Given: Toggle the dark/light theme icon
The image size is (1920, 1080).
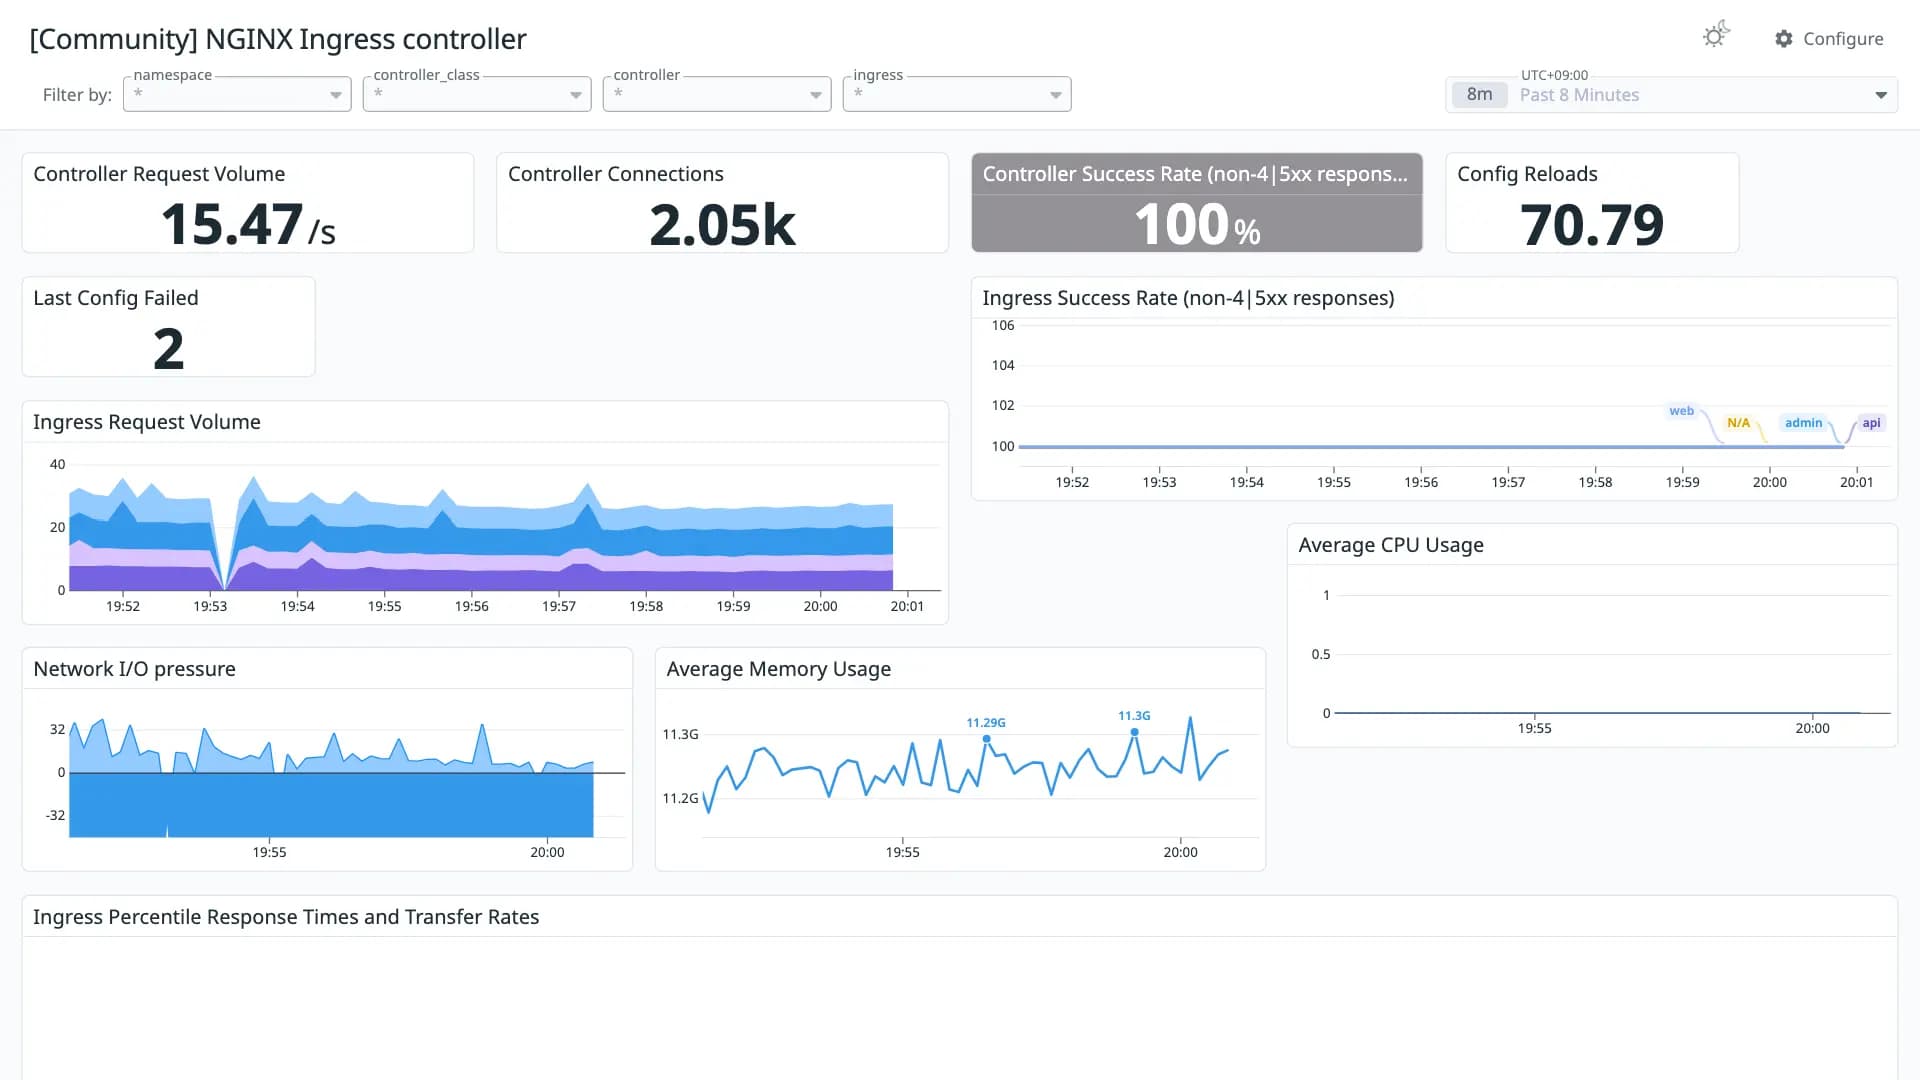Looking at the screenshot, I should (x=1716, y=36).
